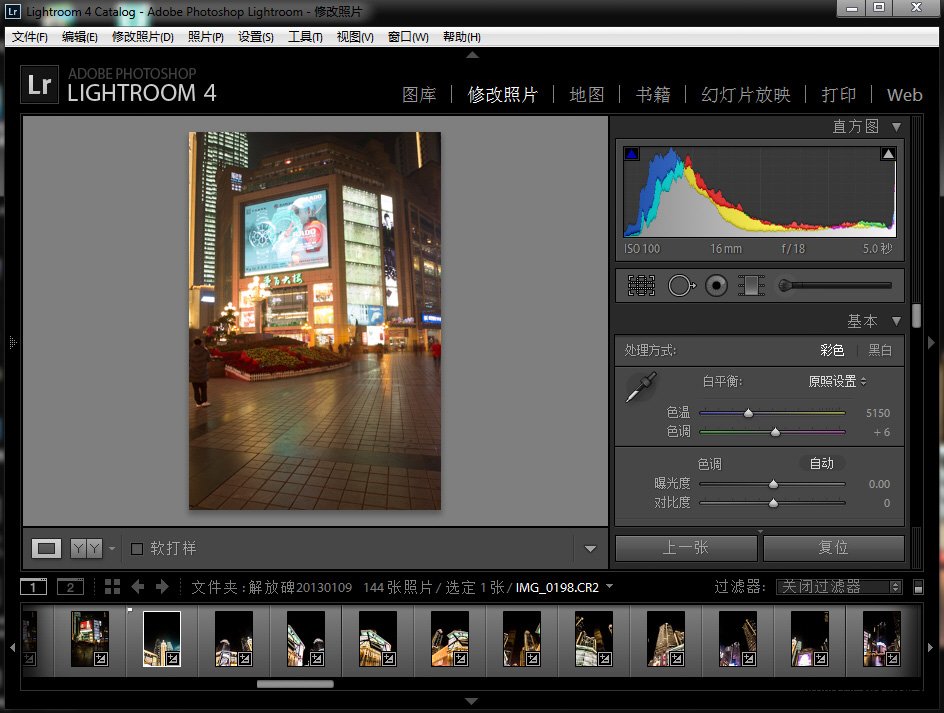Select the White Balance eyedropper
Image resolution: width=944 pixels, height=713 pixels.
(x=640, y=388)
